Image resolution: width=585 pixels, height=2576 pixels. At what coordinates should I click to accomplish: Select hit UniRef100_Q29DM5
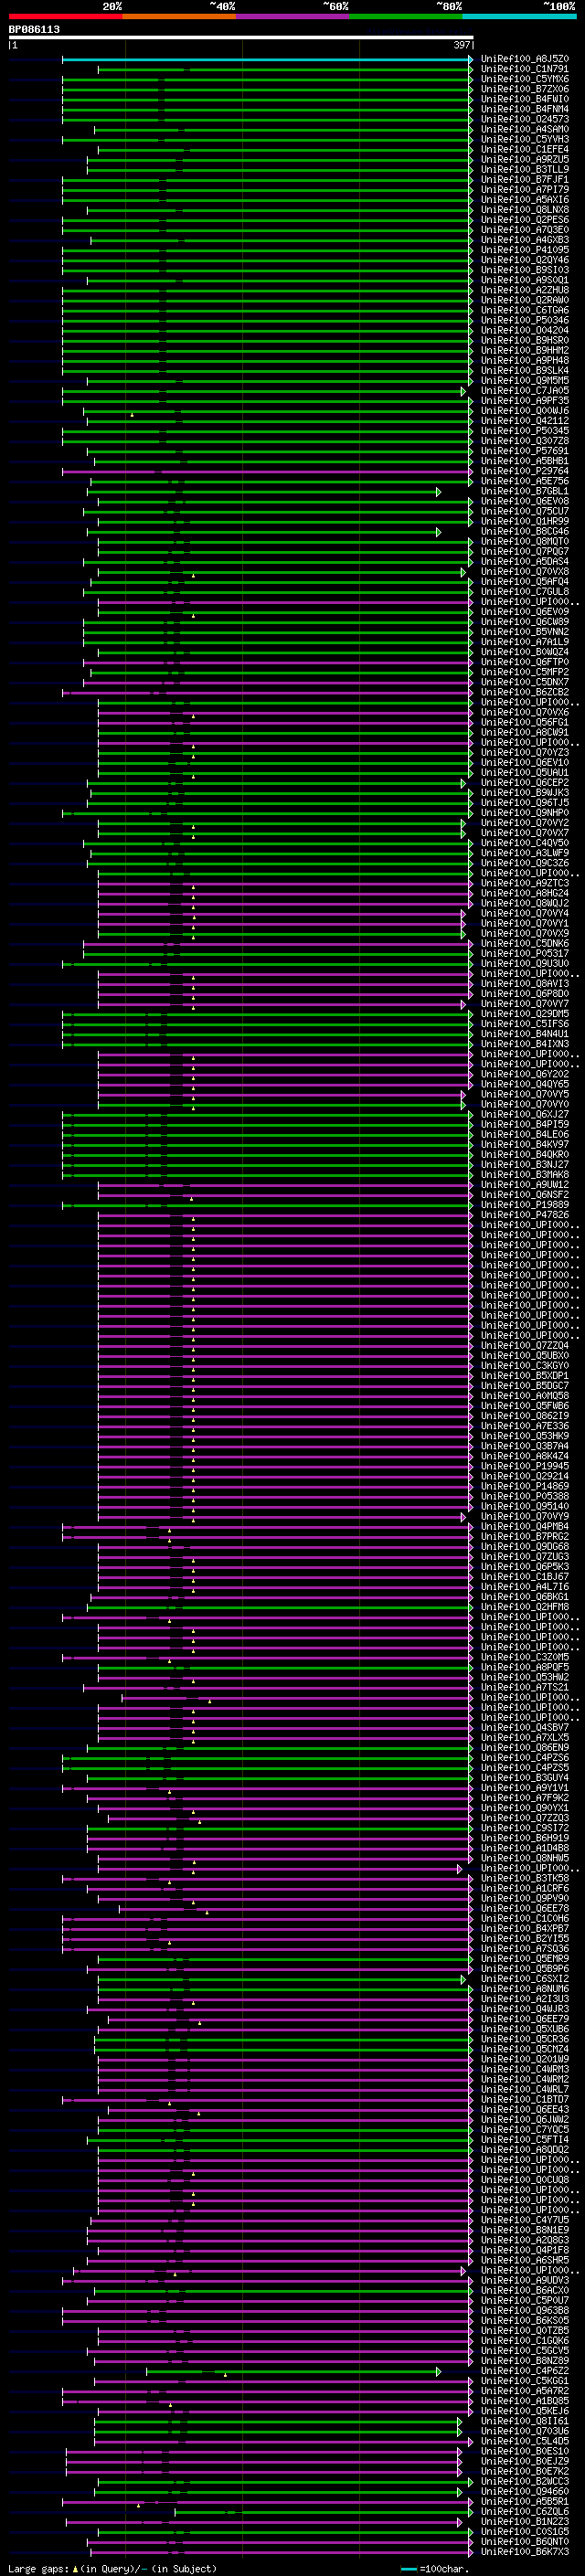tap(525, 1014)
